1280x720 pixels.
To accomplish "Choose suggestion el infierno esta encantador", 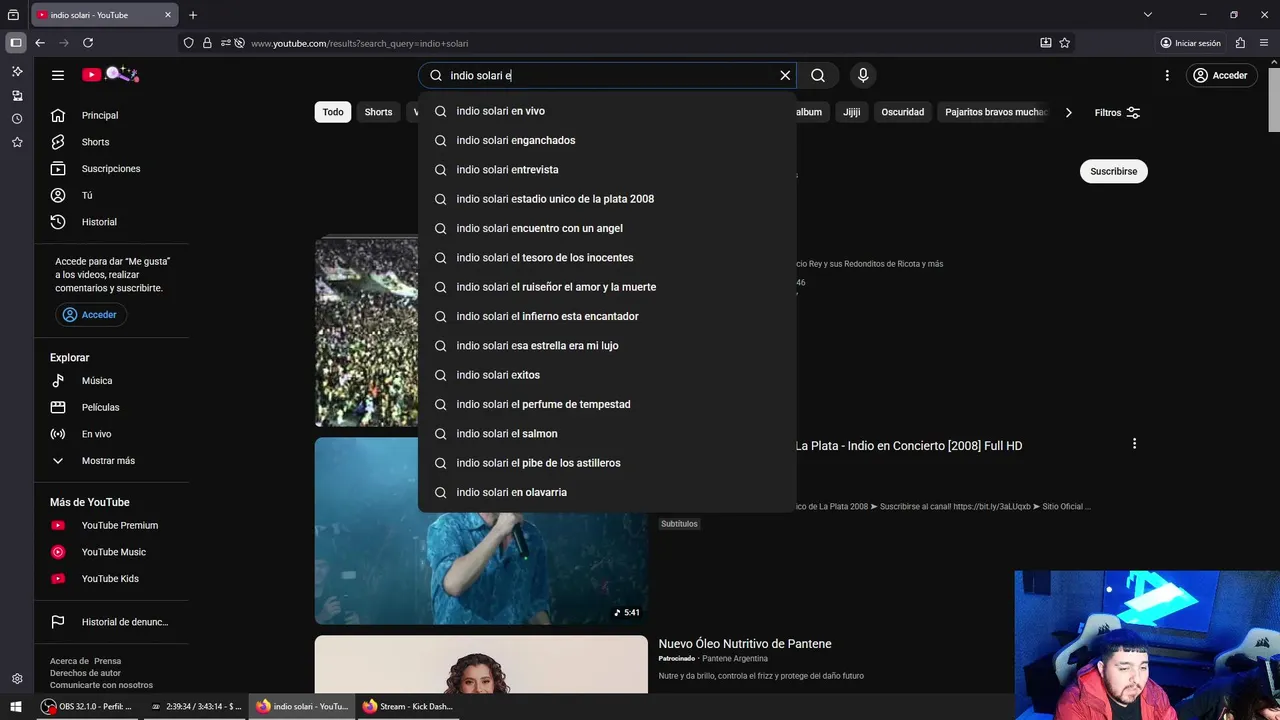I will pyautogui.click(x=607, y=316).
